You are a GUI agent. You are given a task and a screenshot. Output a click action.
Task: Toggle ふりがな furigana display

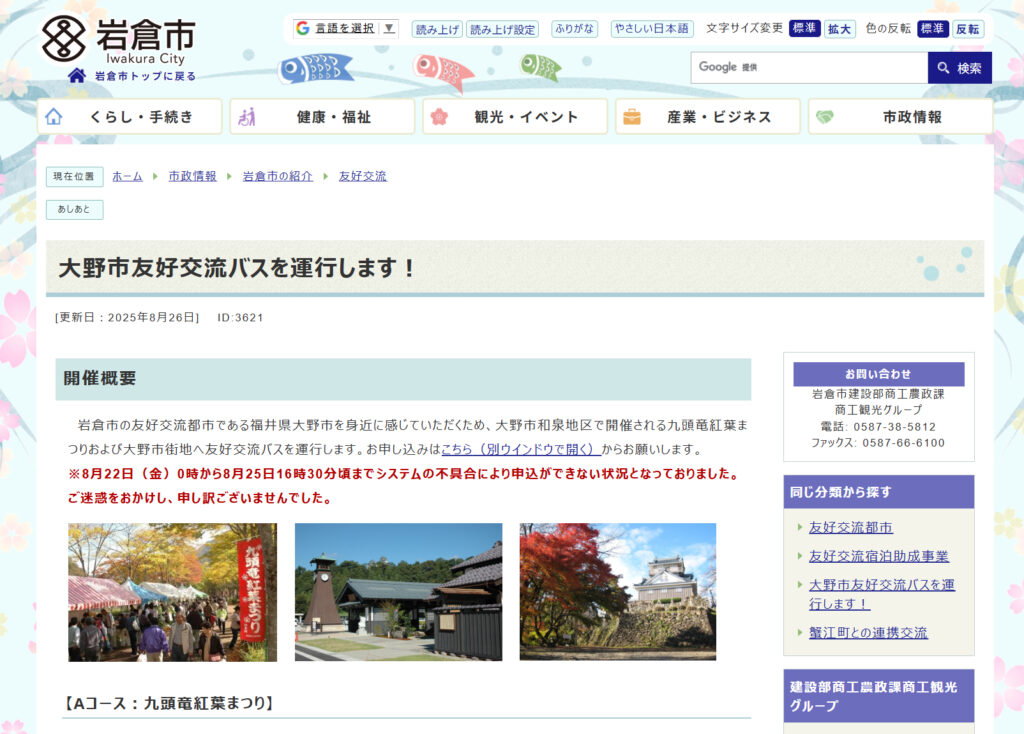click(x=574, y=29)
